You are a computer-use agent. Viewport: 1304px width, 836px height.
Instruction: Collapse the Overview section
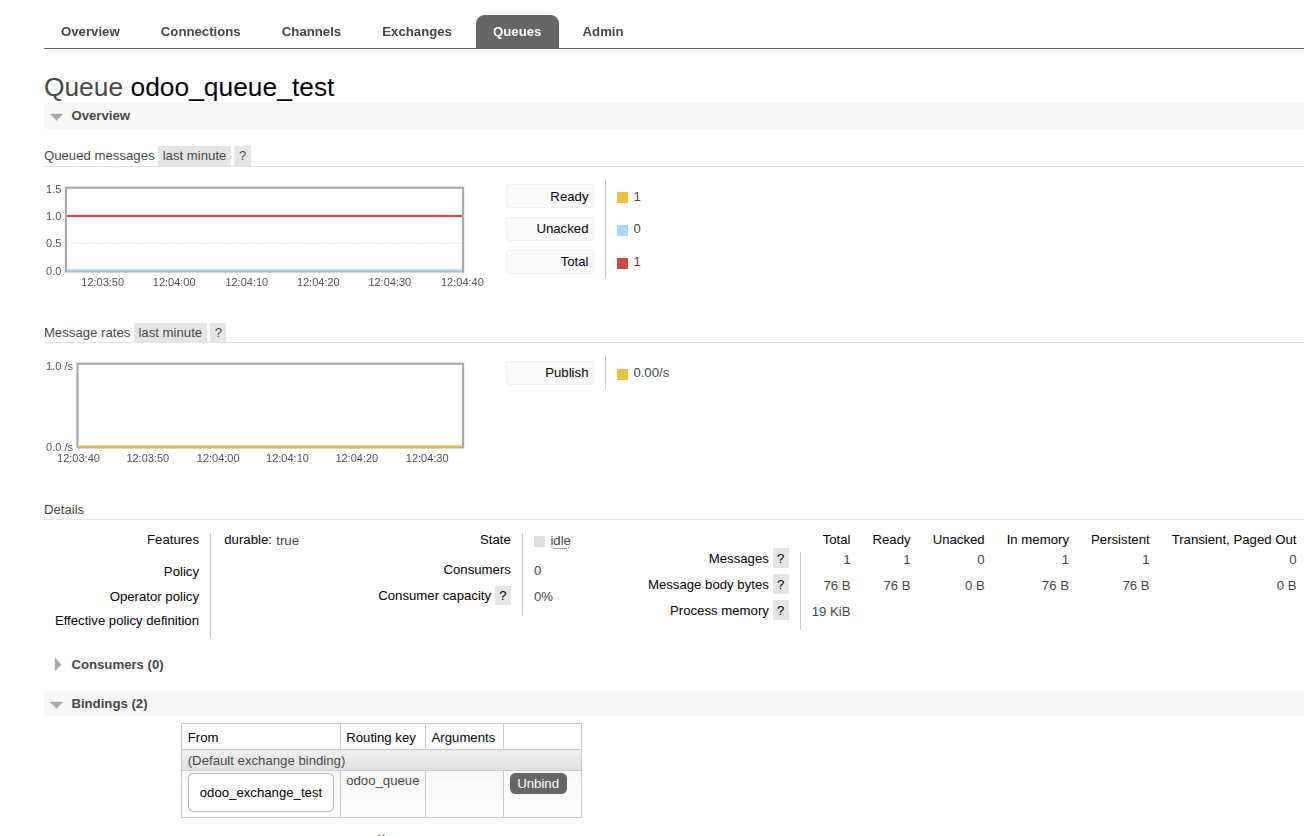(100, 116)
